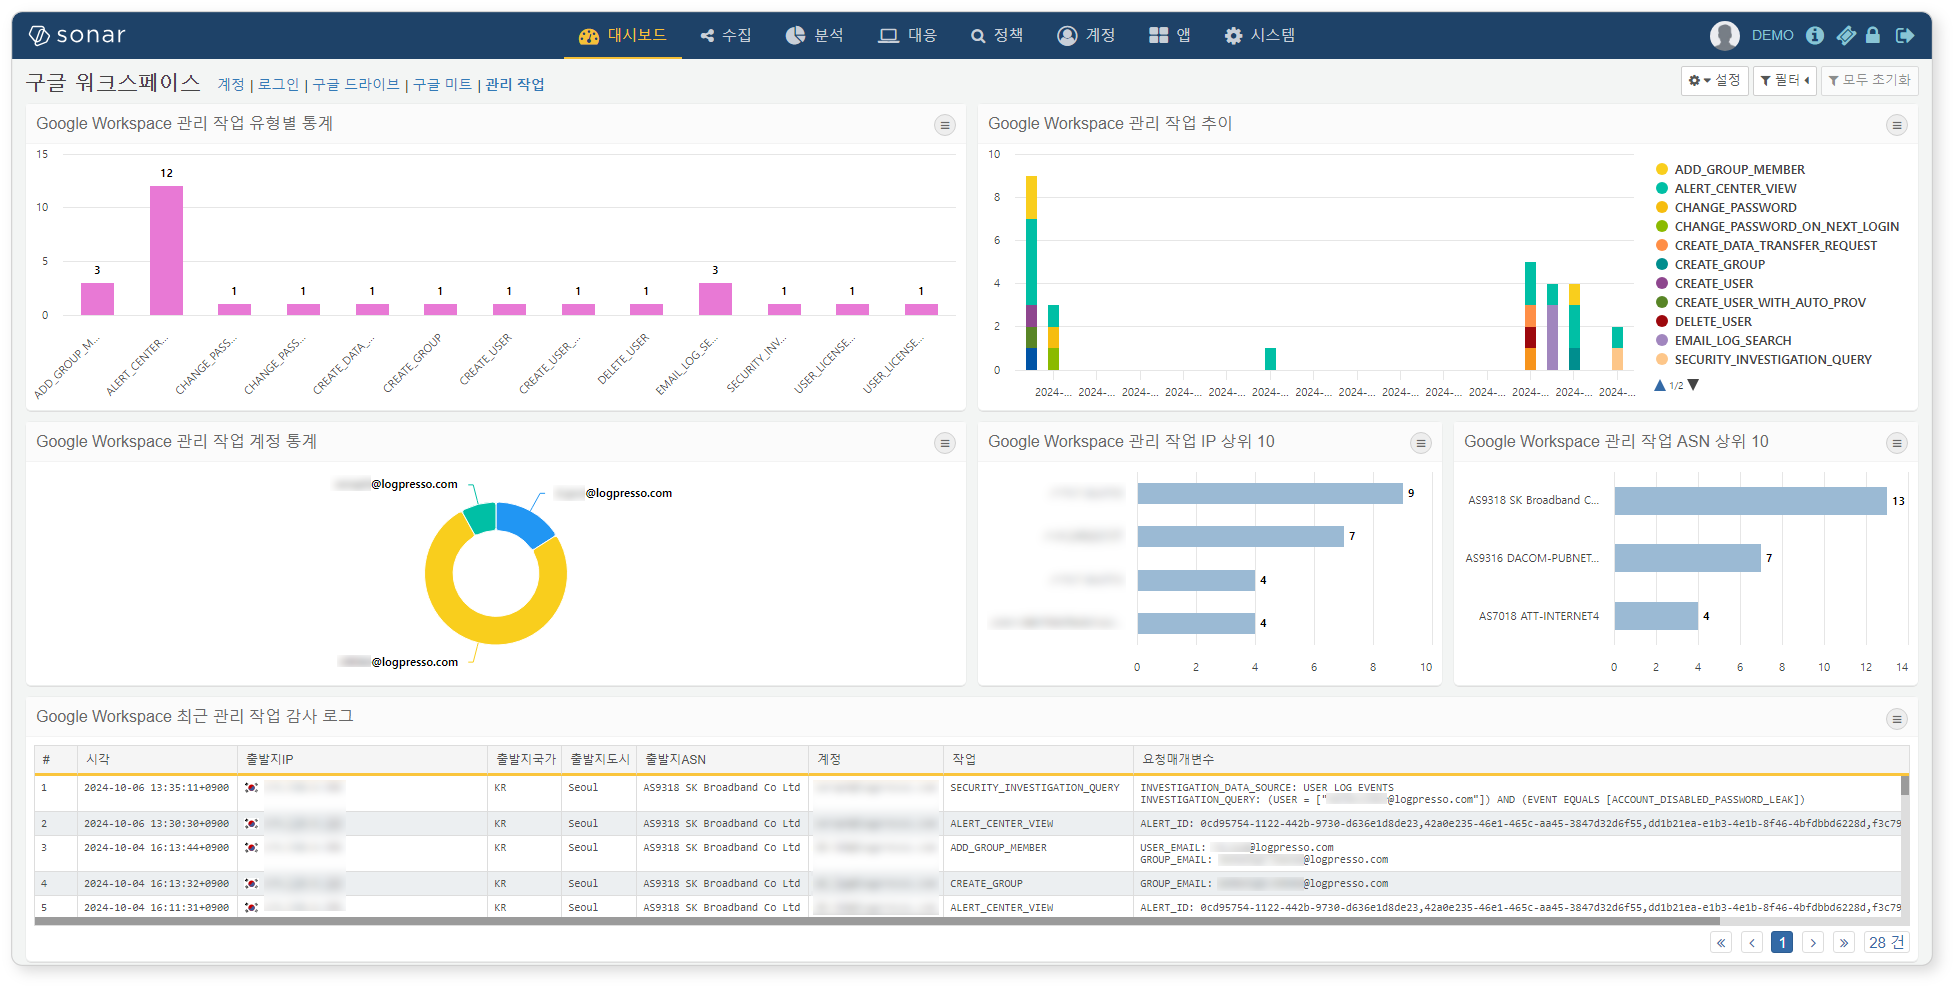Open the 앱 apps menu
Screen dimensions: 1955x988
click(x=1169, y=35)
